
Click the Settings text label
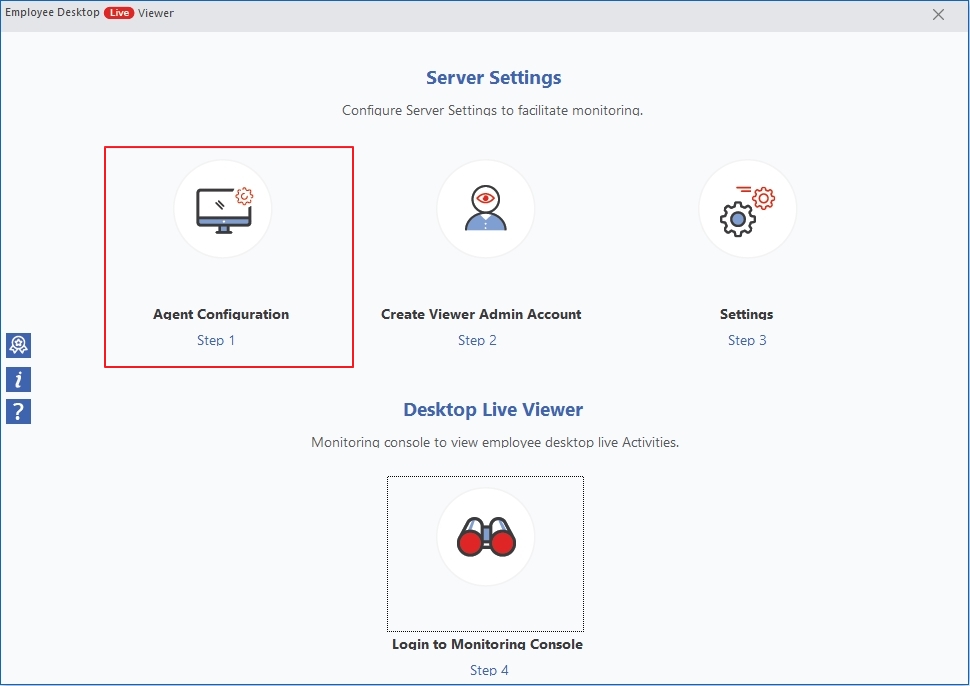coord(746,314)
